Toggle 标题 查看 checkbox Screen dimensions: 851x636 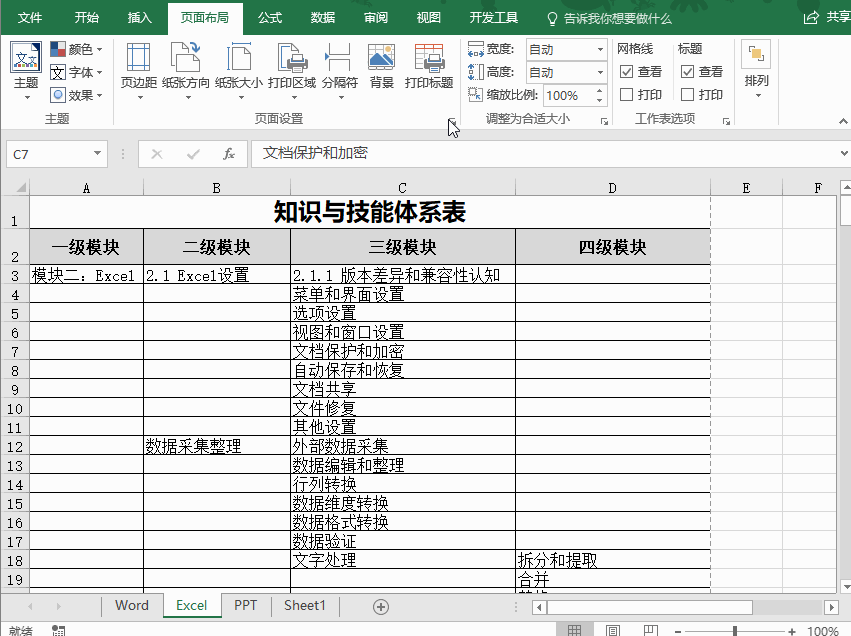click(x=687, y=72)
